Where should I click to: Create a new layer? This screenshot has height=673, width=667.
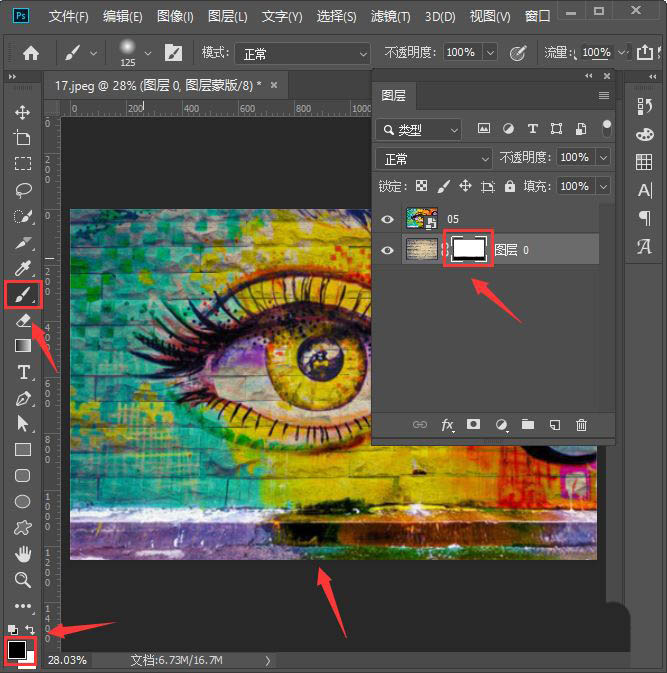(555, 425)
